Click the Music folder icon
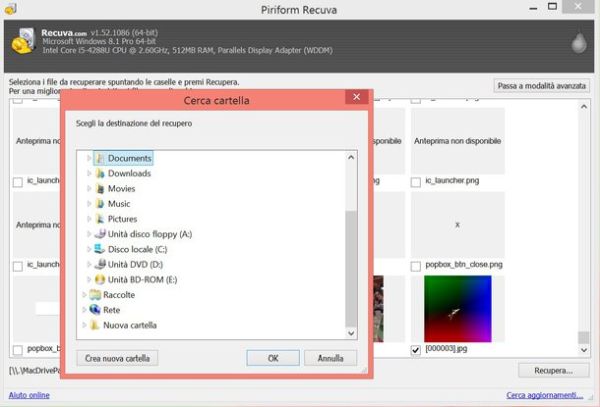Screen dimensions: 600x407 [x=100, y=204]
